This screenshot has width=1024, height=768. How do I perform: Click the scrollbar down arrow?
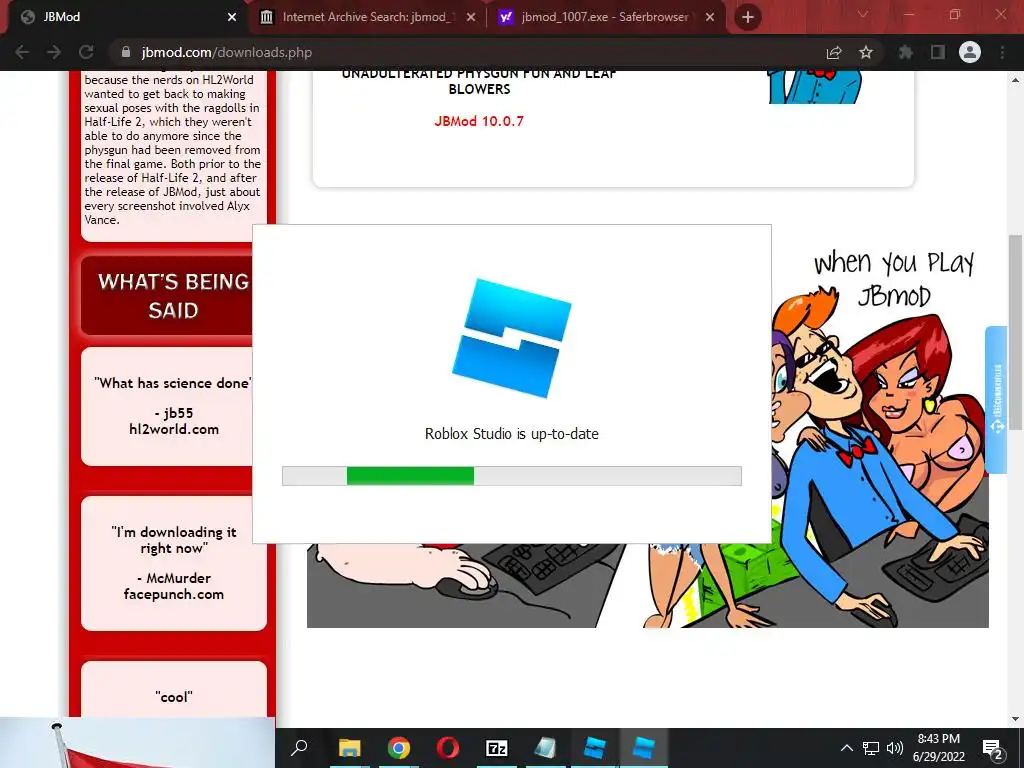pyautogui.click(x=1016, y=719)
